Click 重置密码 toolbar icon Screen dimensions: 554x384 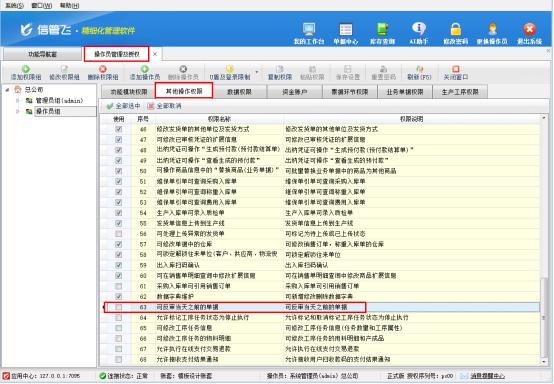384,69
